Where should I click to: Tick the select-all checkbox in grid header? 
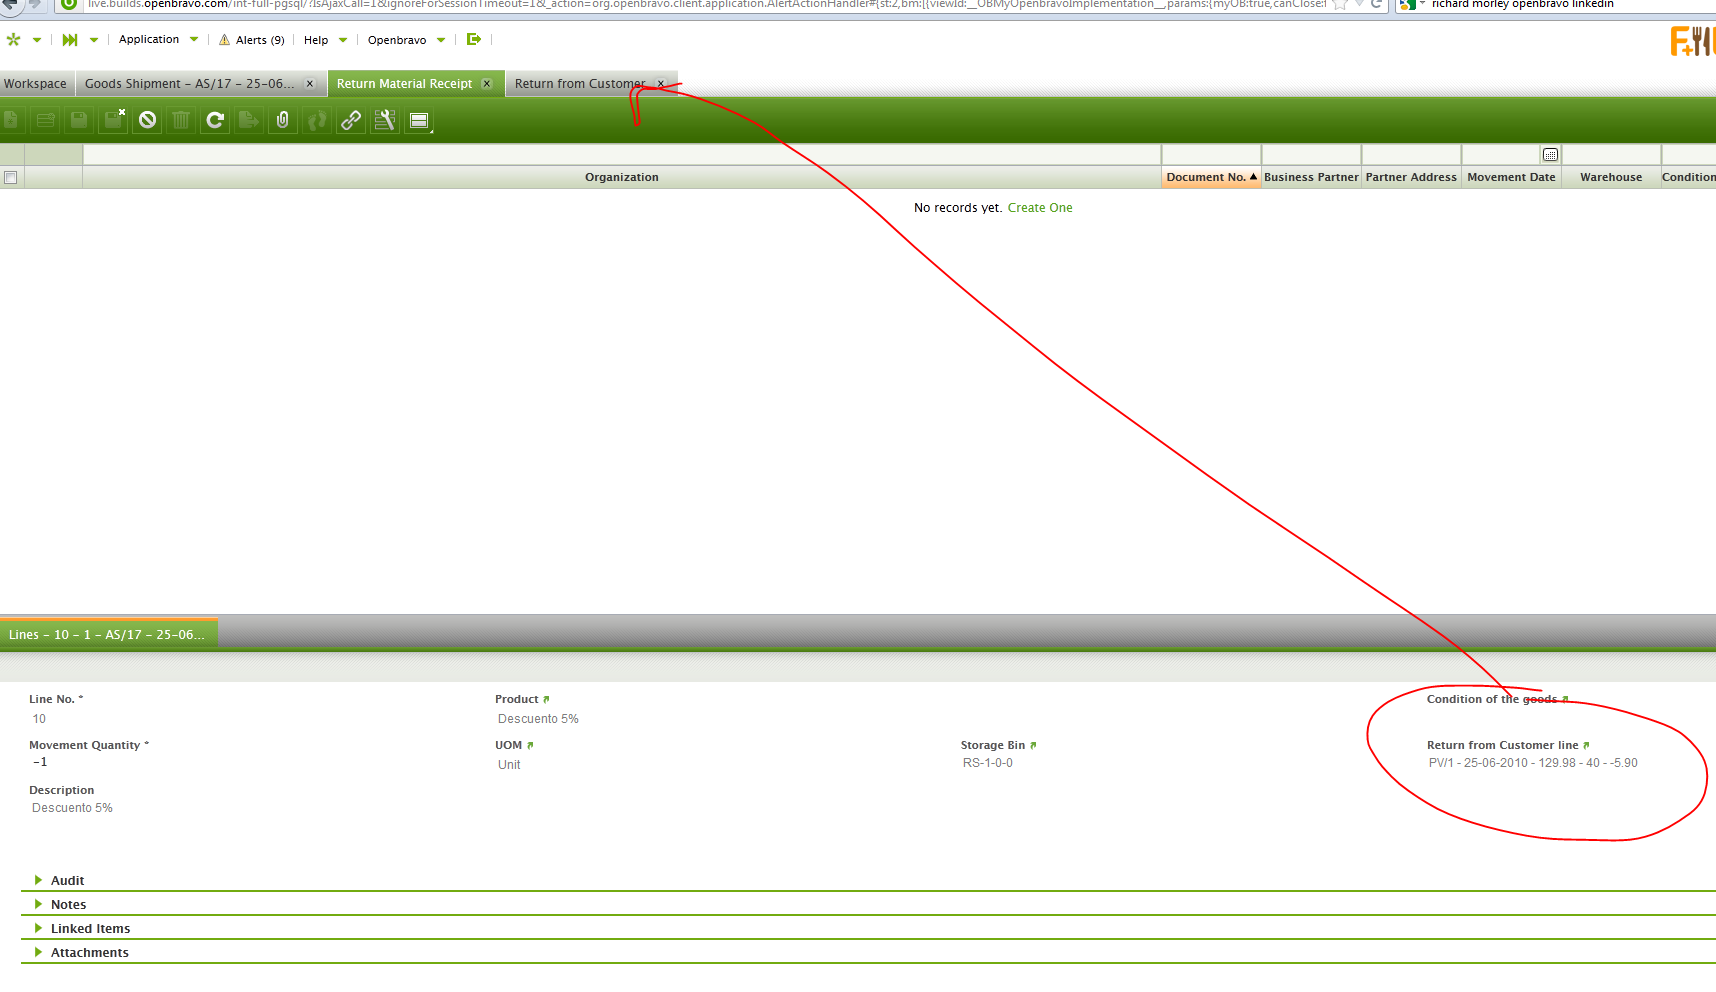tap(11, 178)
